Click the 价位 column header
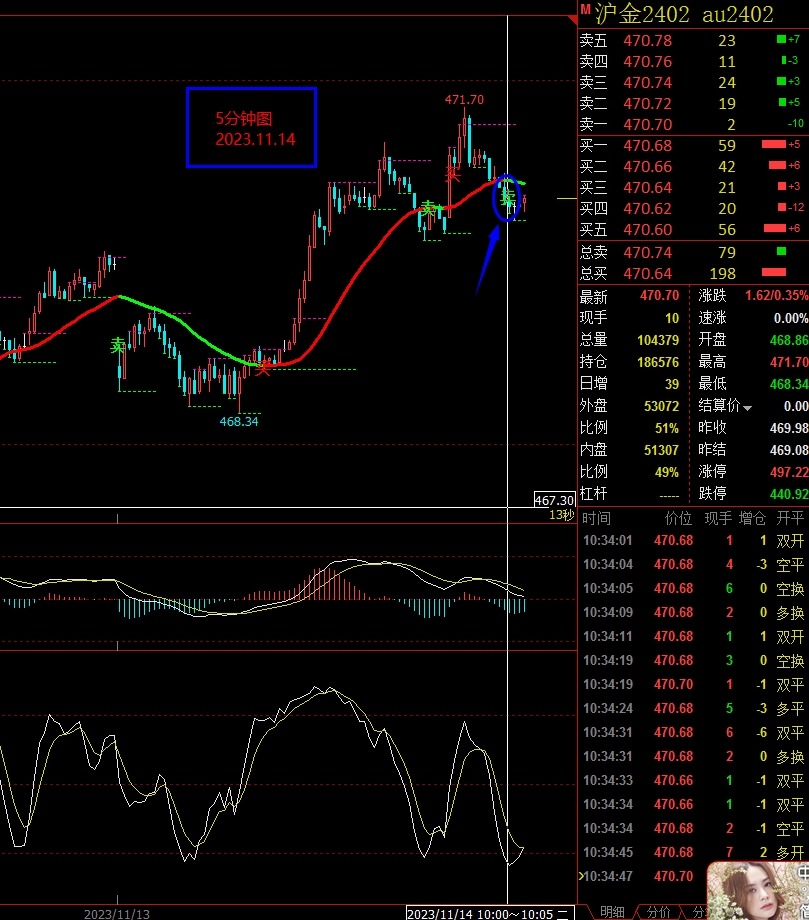Viewport: 809px width, 920px height. pyautogui.click(x=678, y=518)
